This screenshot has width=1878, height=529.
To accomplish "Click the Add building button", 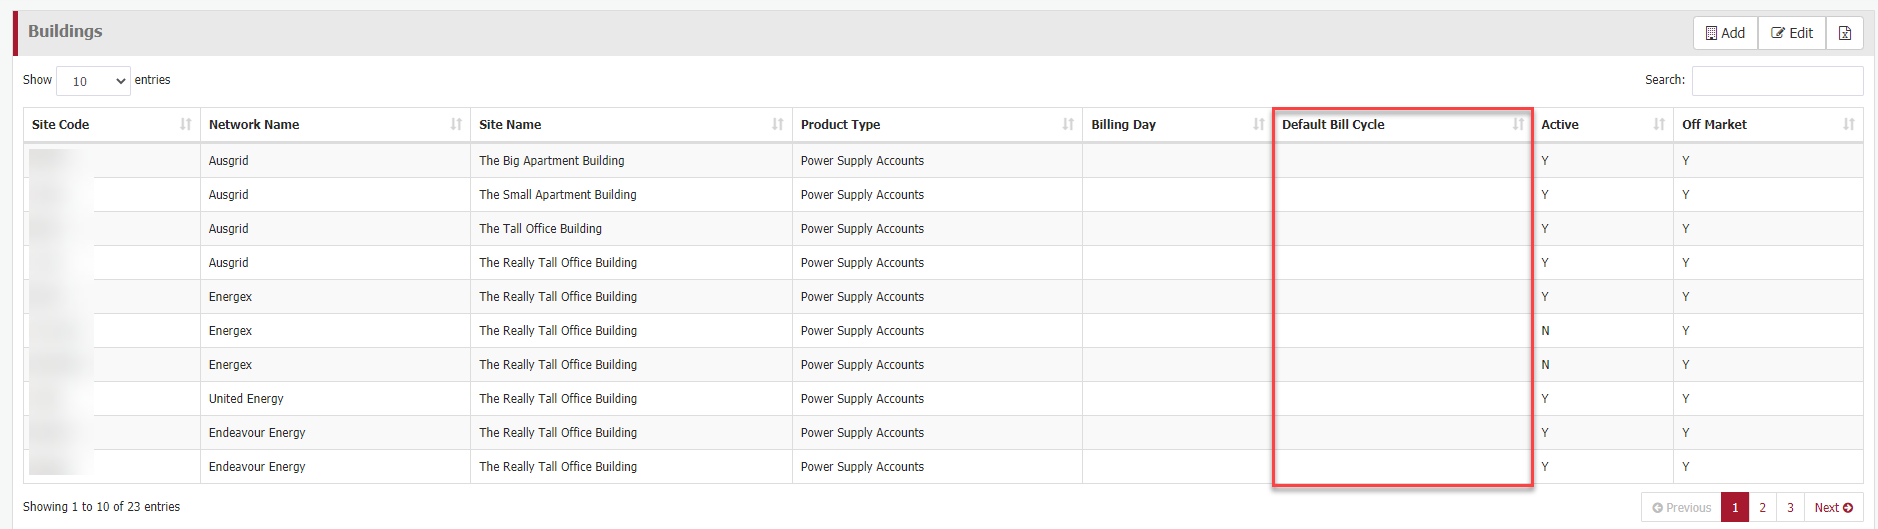I will 1725,33.
